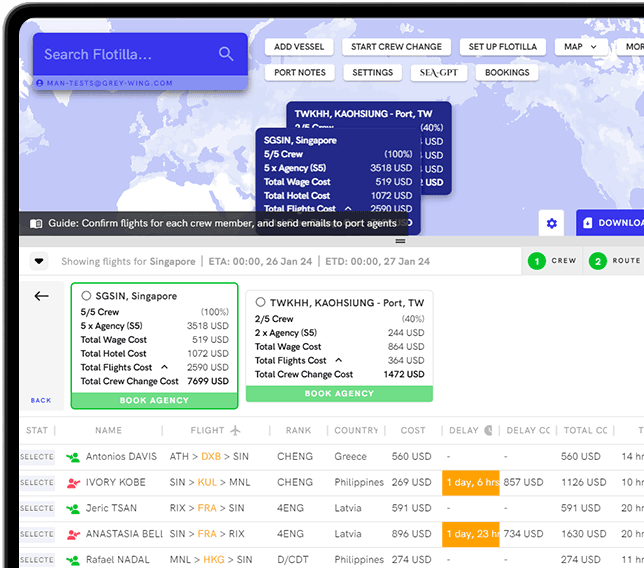Click the clock icon in DELAY header
644x568 pixels.
click(x=488, y=430)
